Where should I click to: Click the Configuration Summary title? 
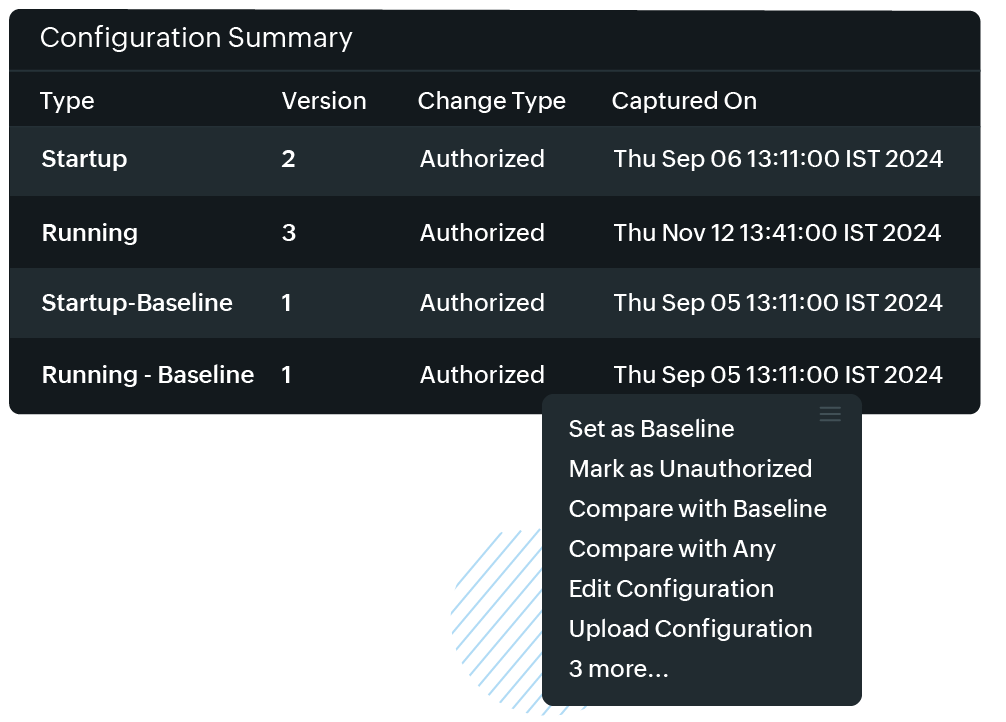point(196,38)
